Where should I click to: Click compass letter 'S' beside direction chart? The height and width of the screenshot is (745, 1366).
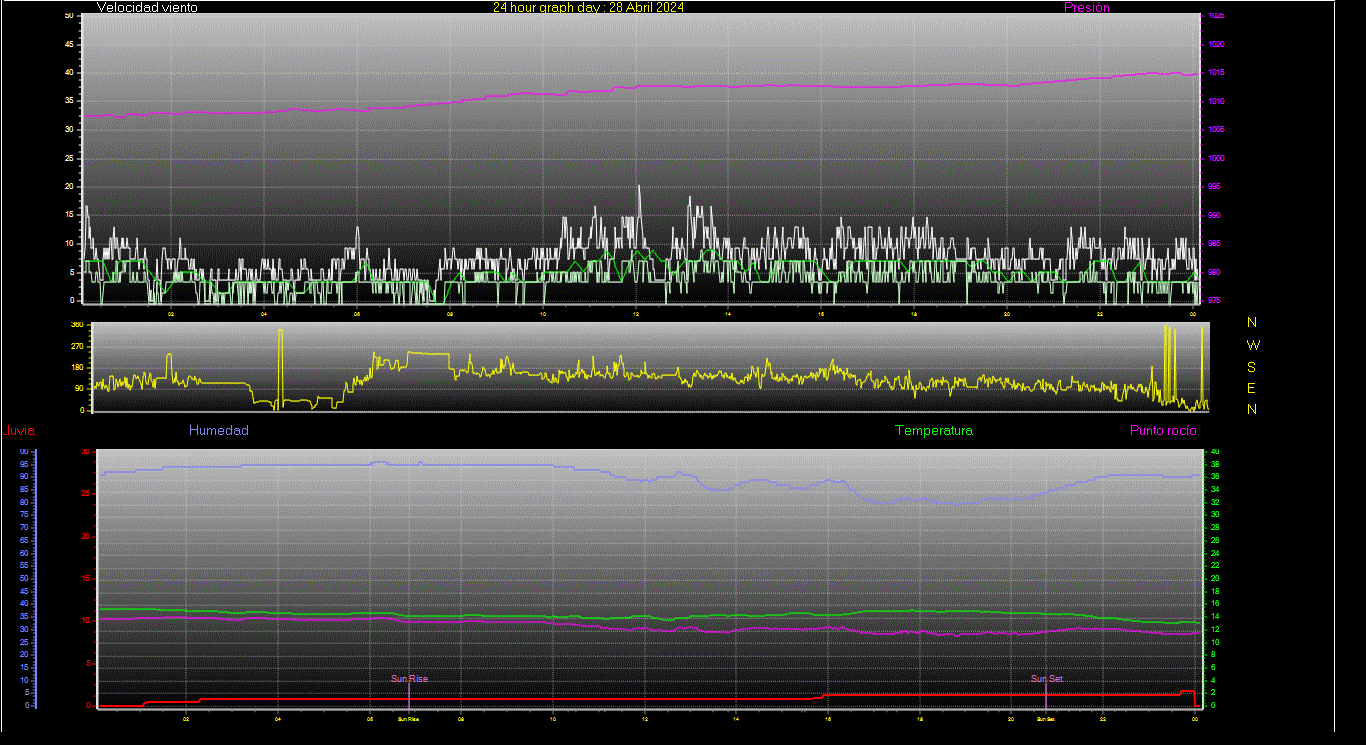1252,366
